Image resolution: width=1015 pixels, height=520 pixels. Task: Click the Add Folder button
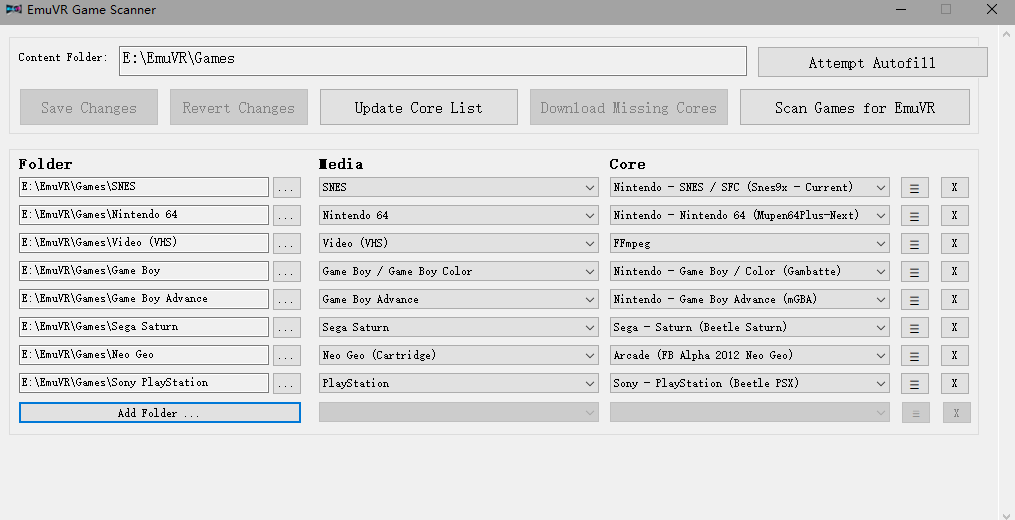tap(160, 413)
